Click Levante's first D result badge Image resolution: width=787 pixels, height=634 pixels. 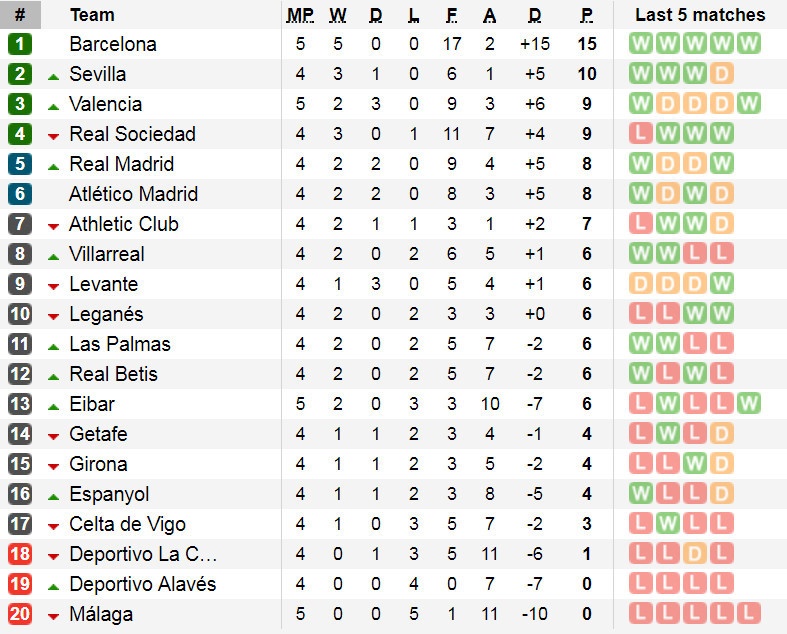point(641,284)
